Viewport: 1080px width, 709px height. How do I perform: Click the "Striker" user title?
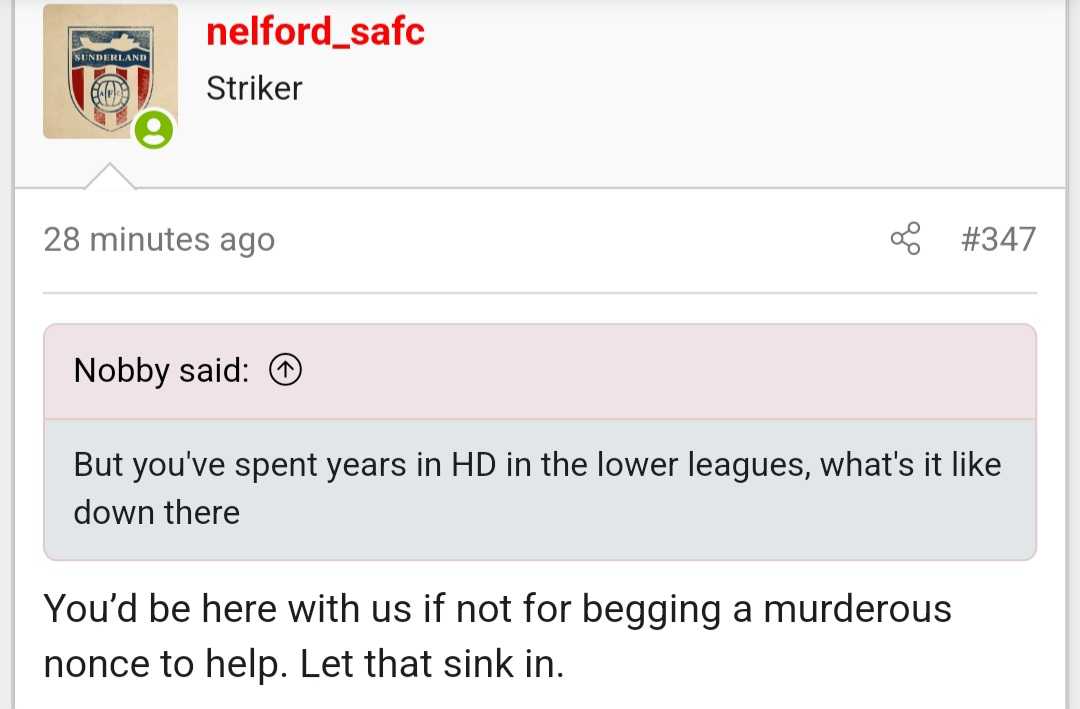click(254, 88)
